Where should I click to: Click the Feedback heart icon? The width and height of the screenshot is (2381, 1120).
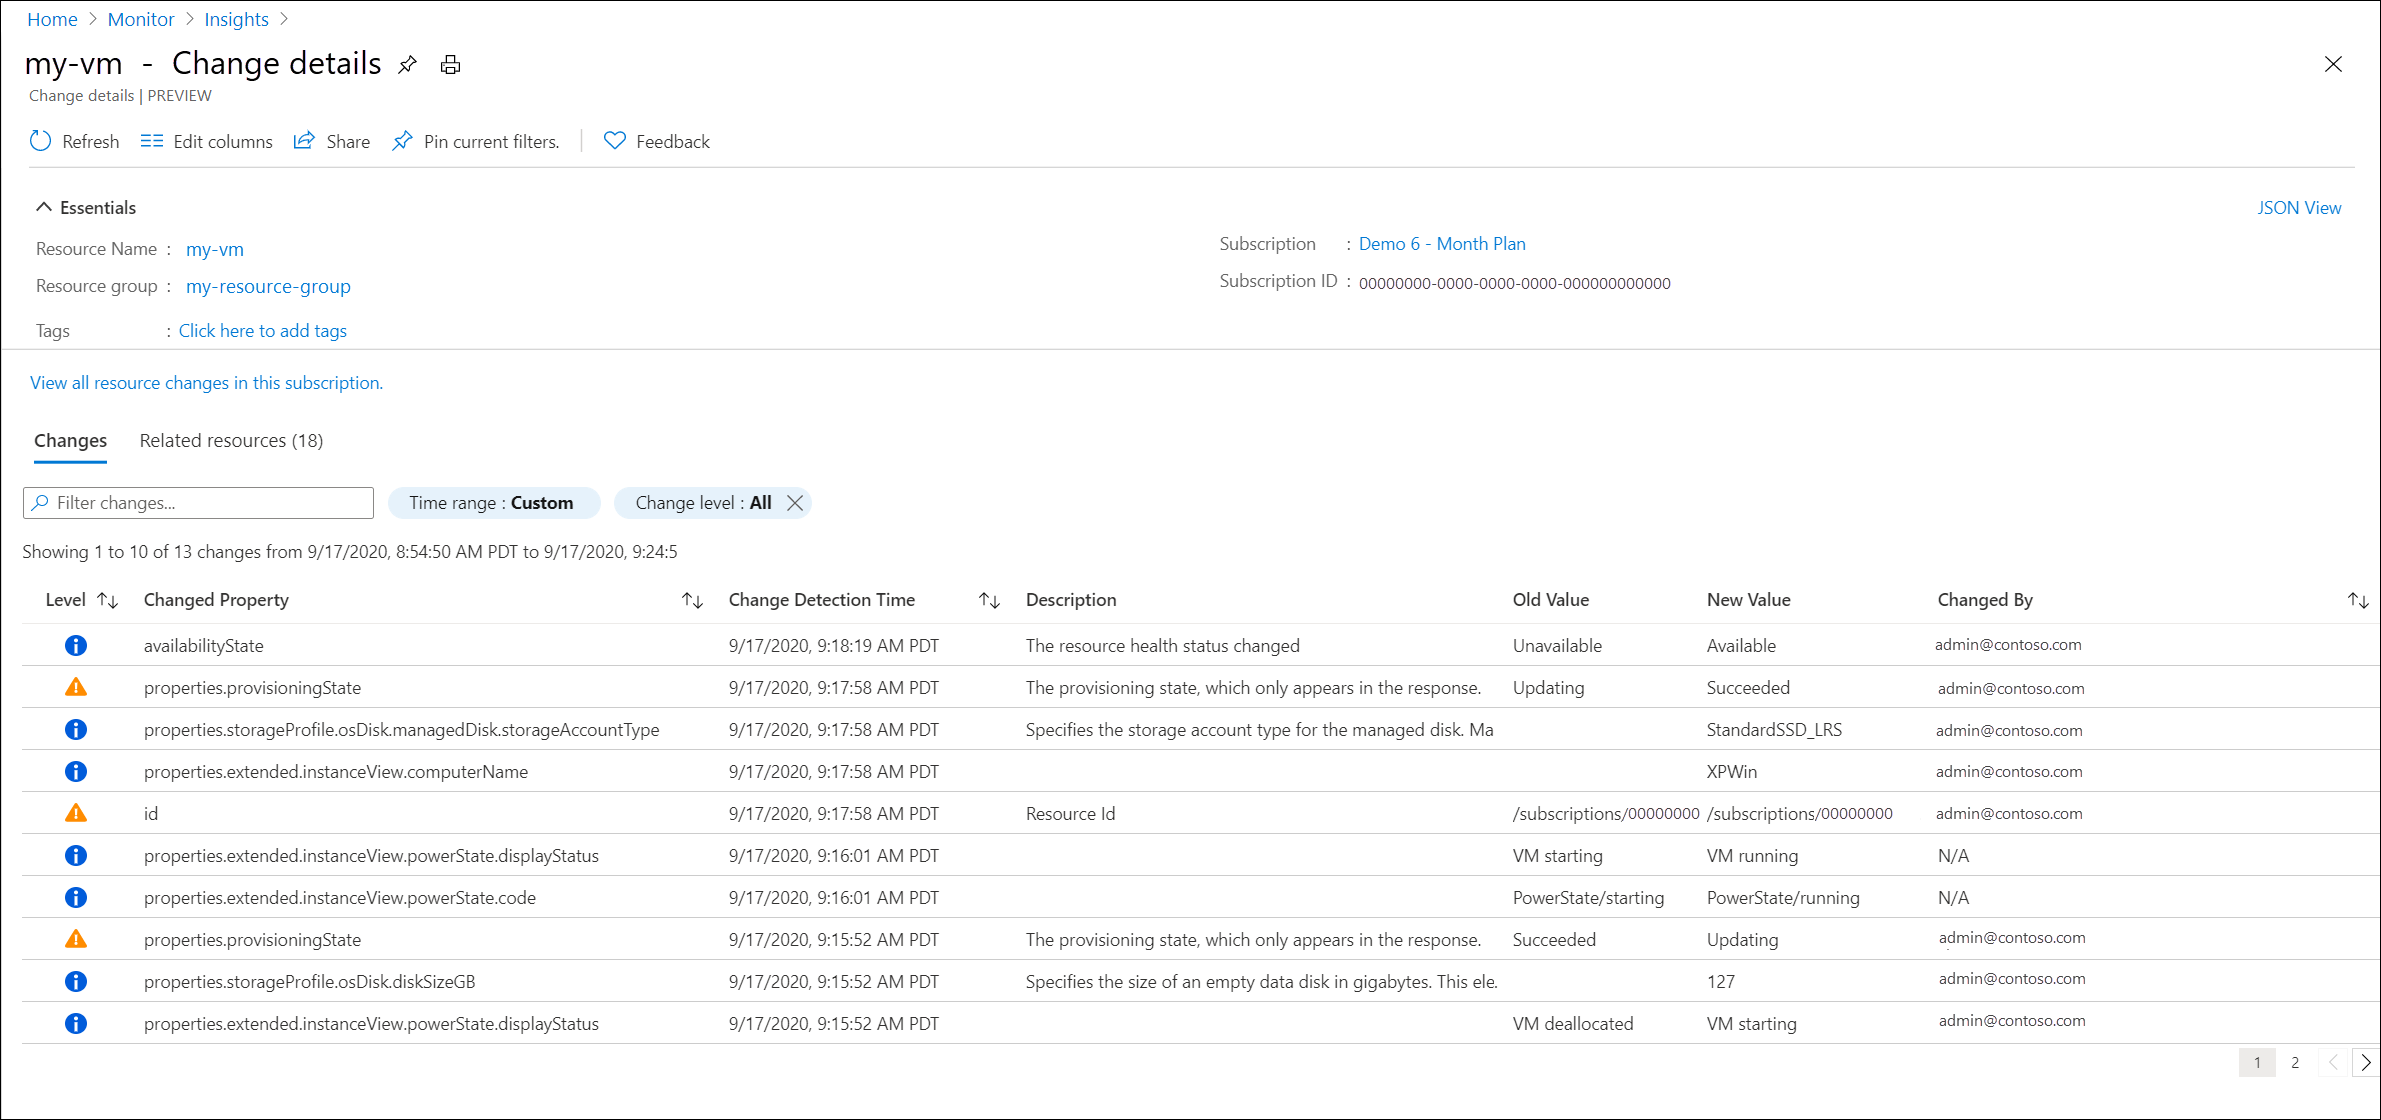point(615,141)
